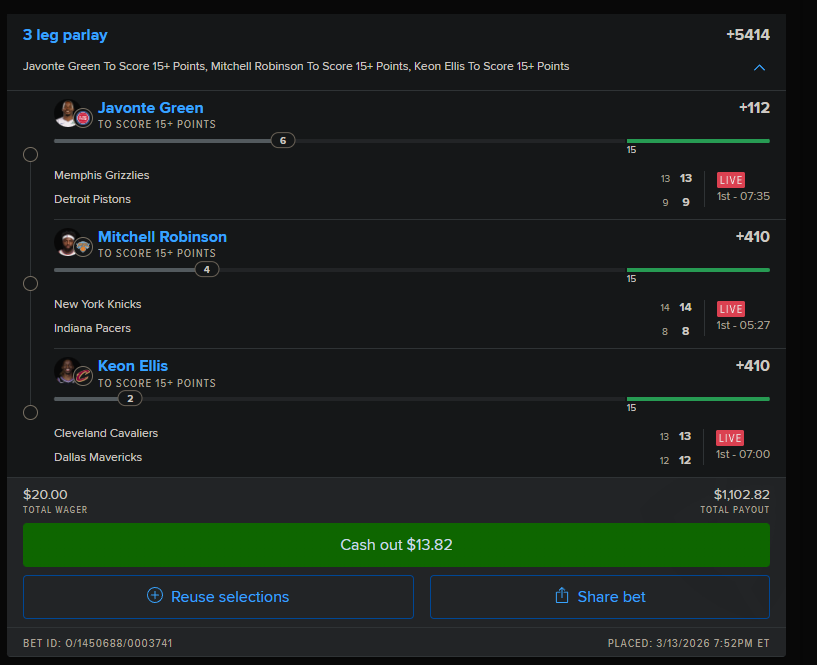Cash out the bet for $13.82
This screenshot has width=817, height=665.
pos(396,545)
